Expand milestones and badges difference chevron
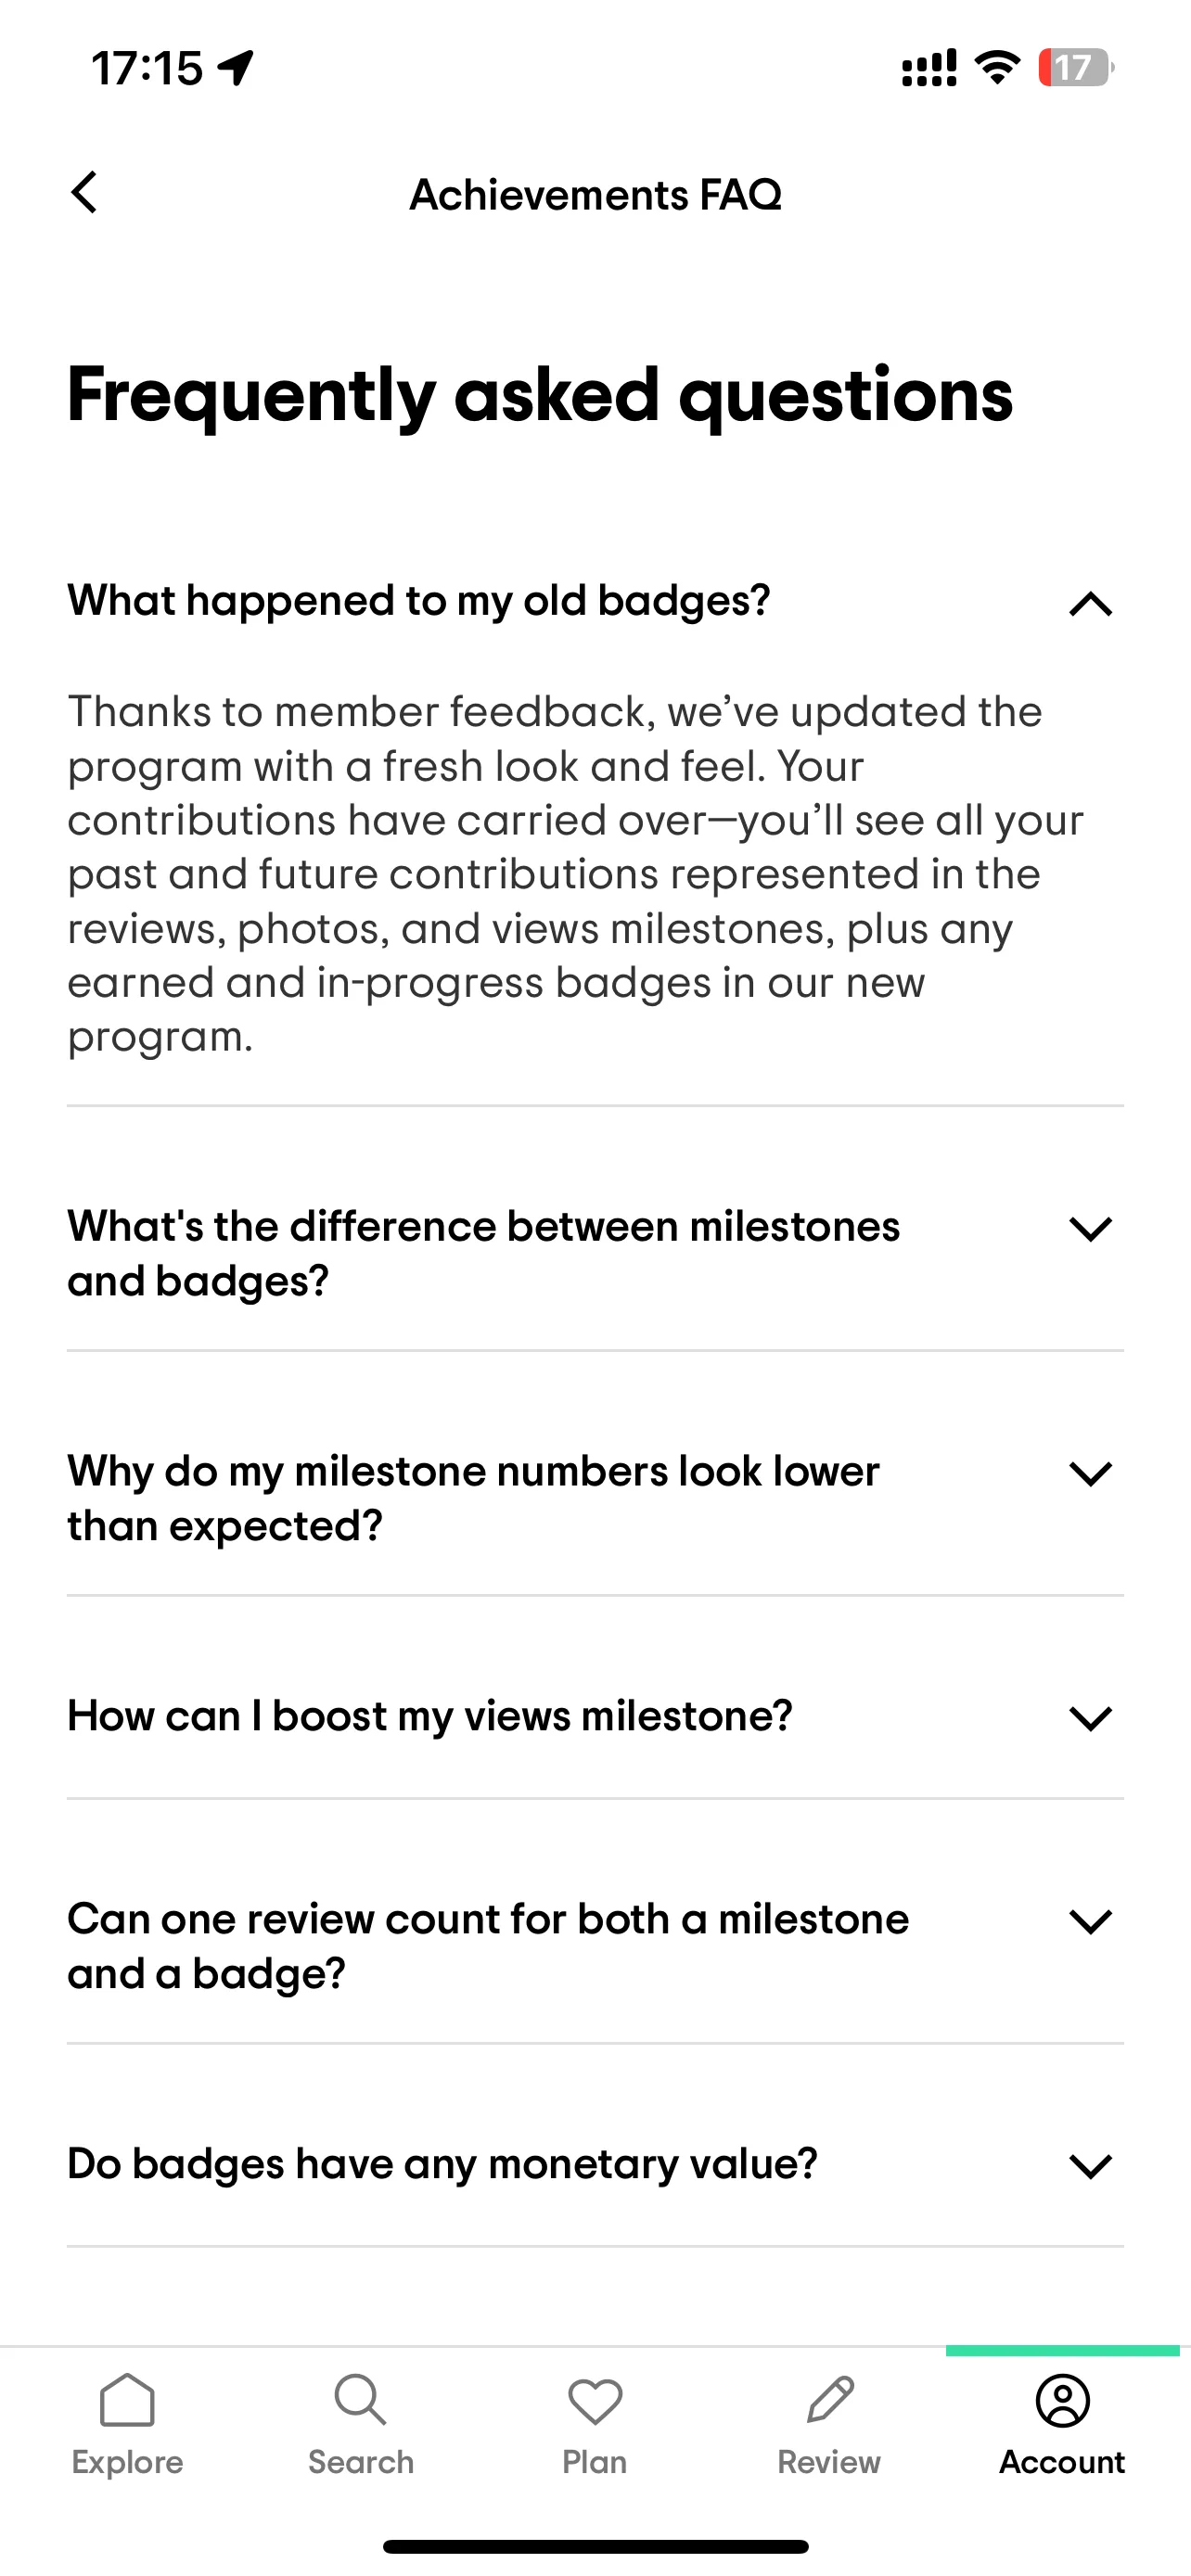The image size is (1191, 2576). click(1090, 1228)
